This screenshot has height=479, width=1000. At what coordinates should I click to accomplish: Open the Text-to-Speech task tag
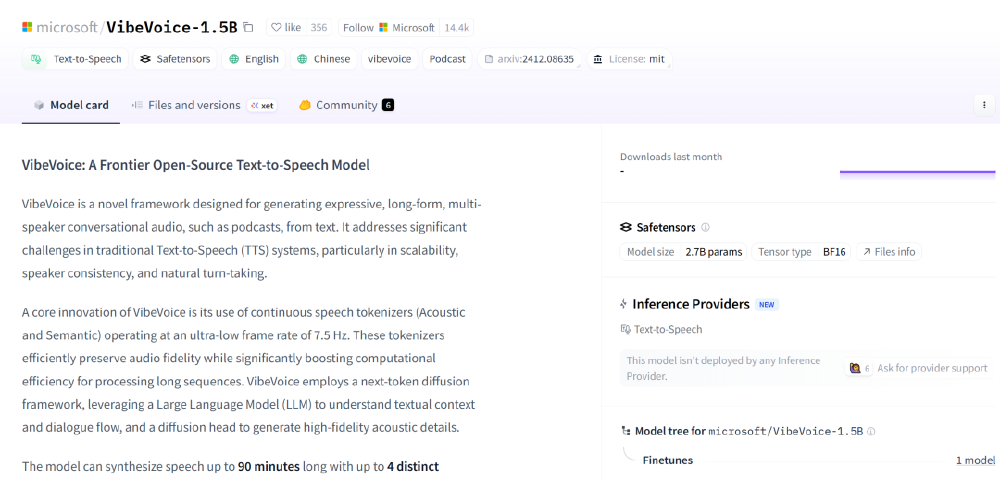click(76, 59)
